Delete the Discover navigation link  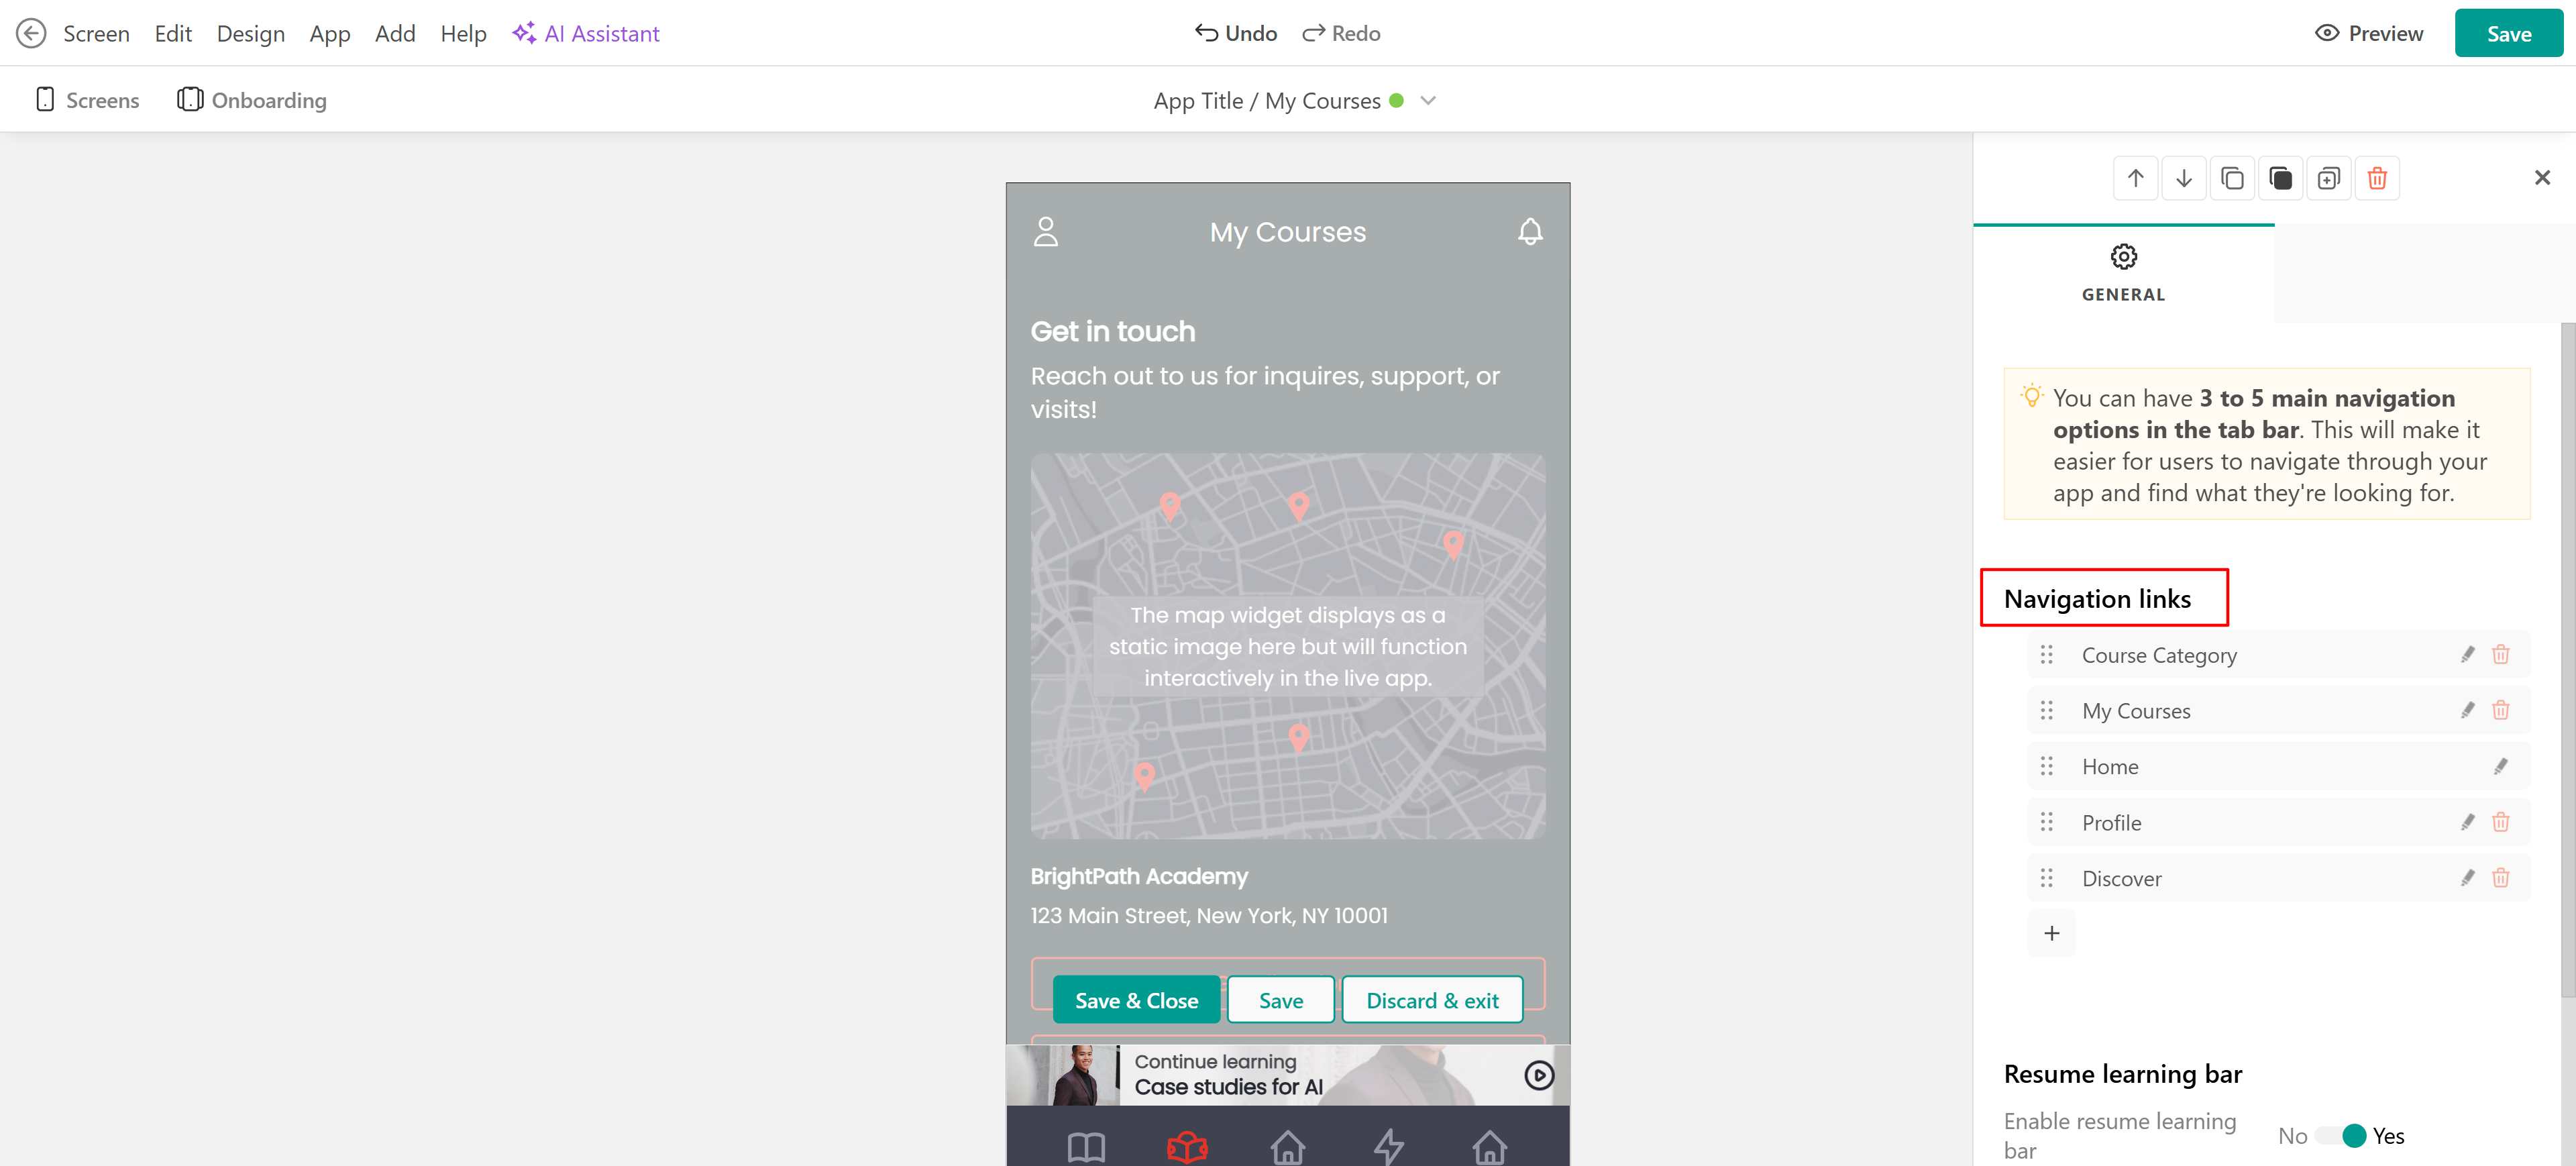click(2500, 878)
